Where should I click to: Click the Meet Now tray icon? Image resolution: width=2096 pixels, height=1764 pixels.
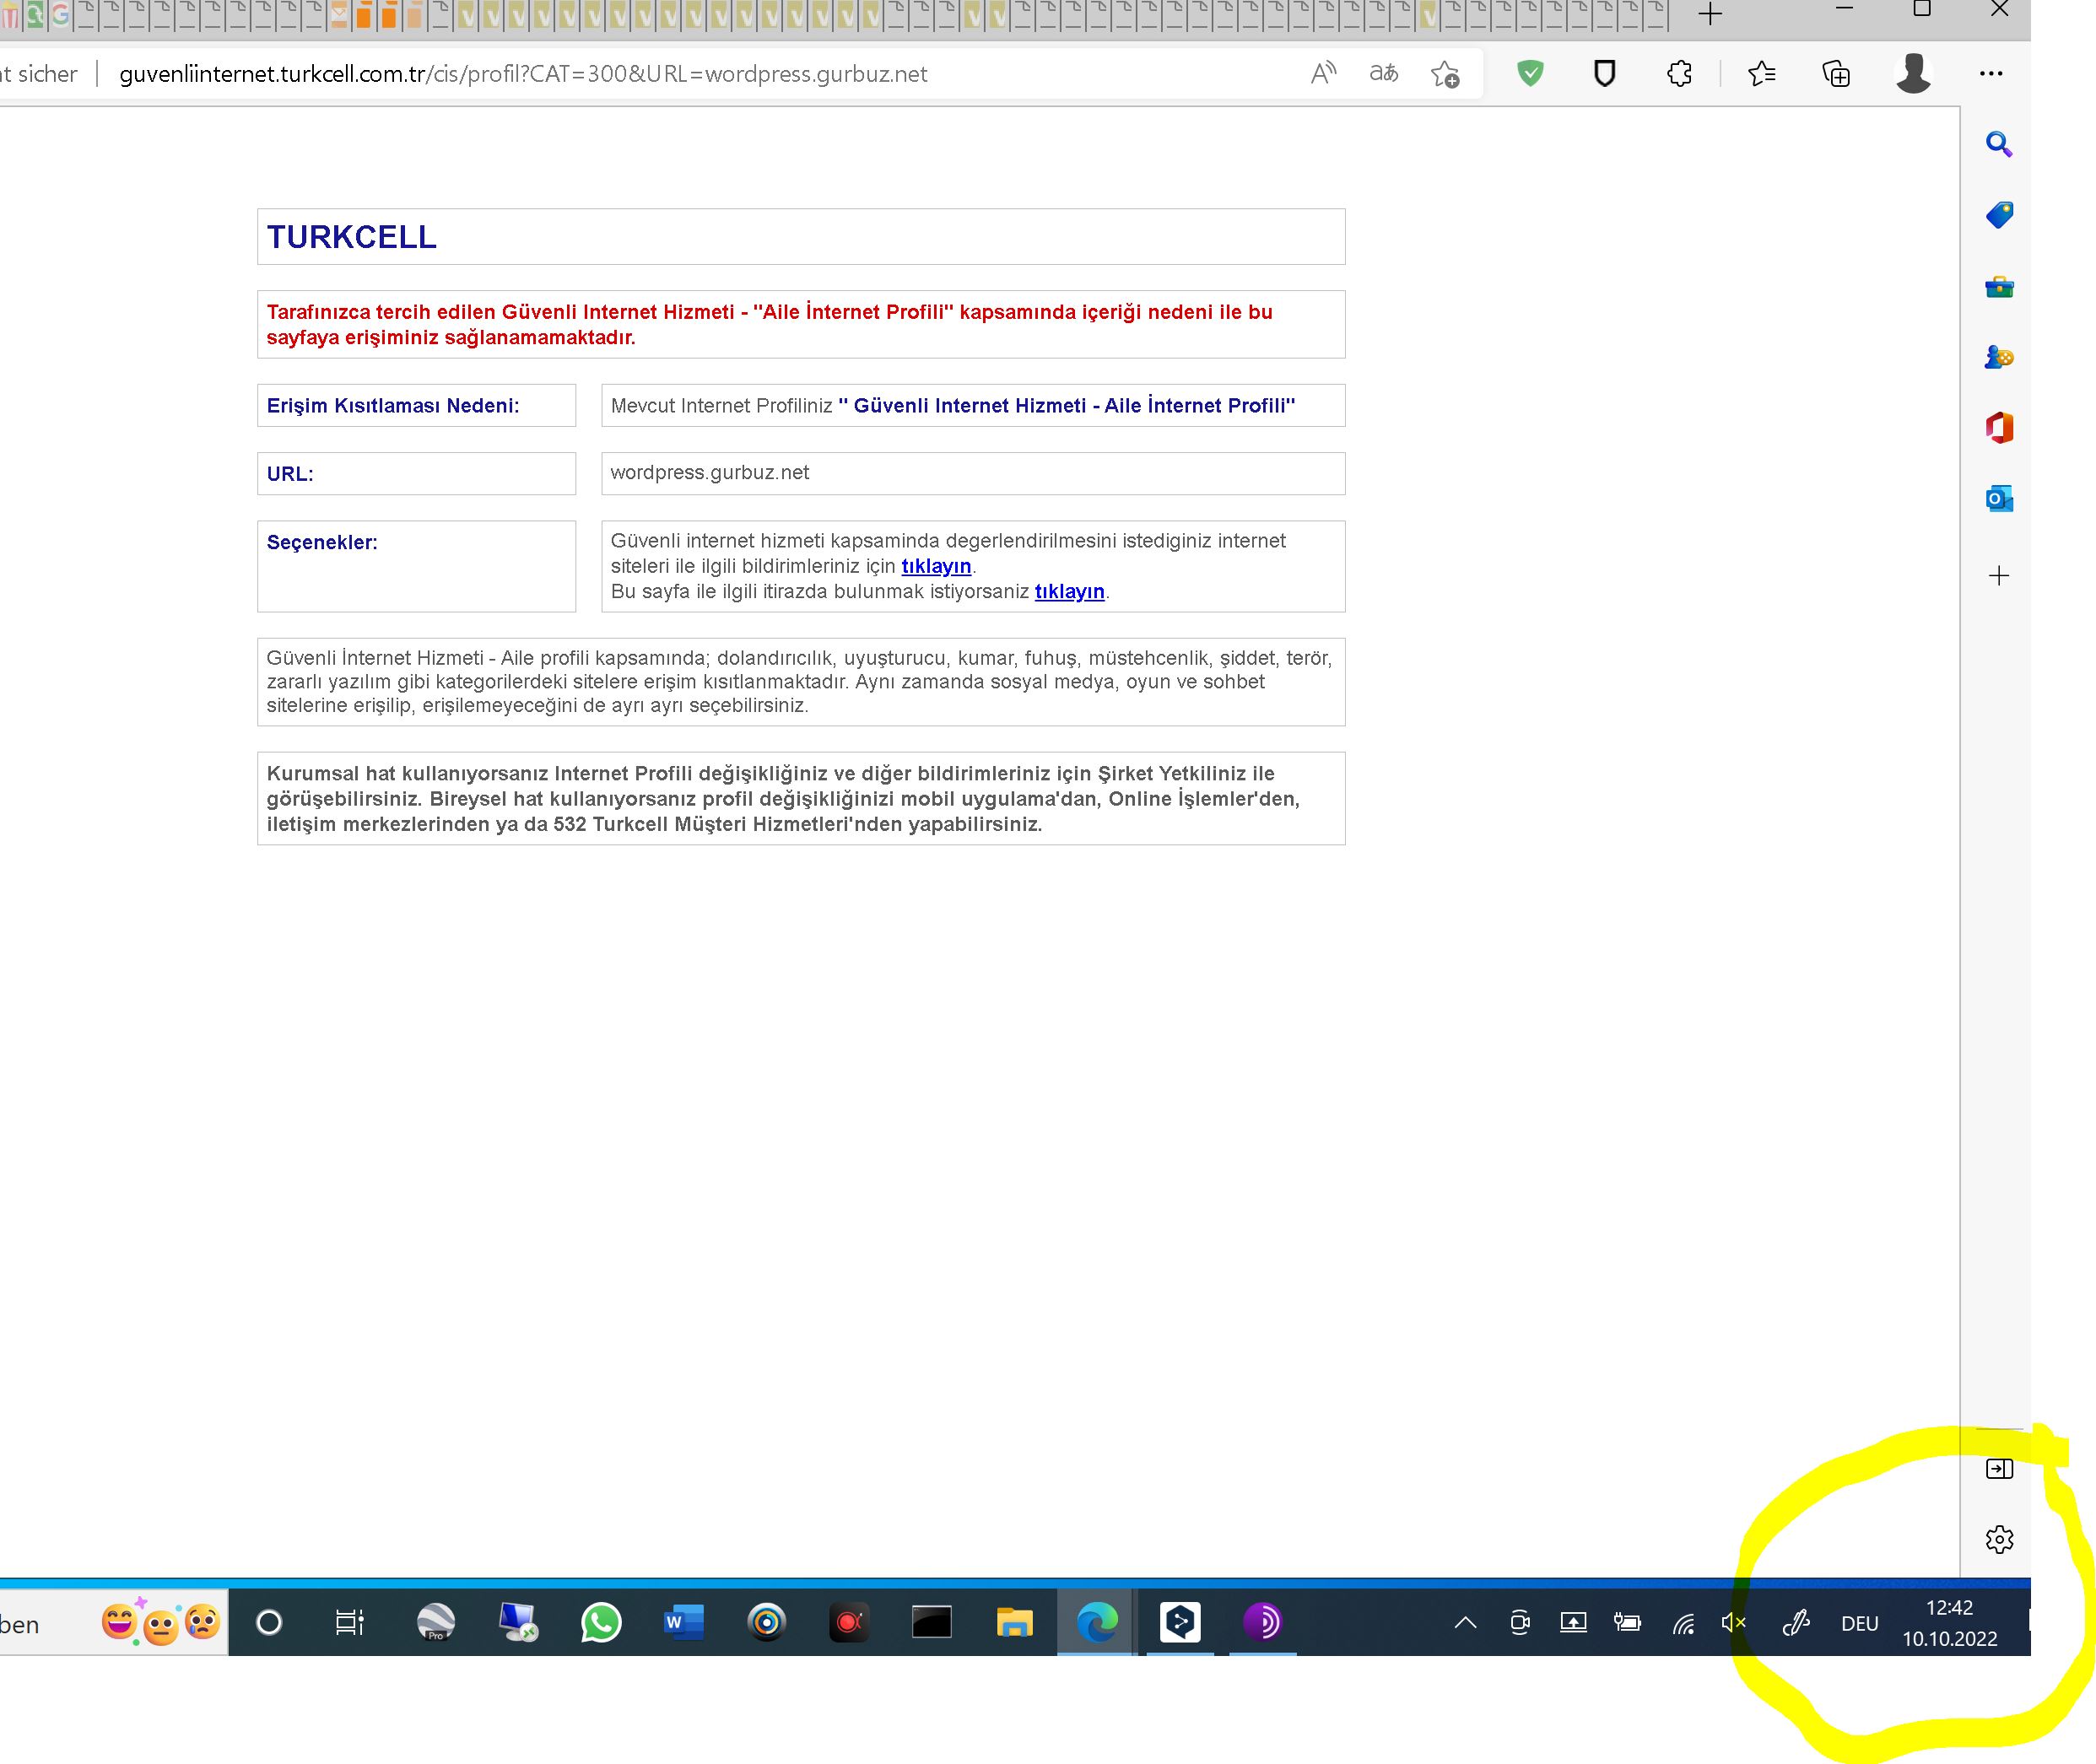click(x=1519, y=1623)
